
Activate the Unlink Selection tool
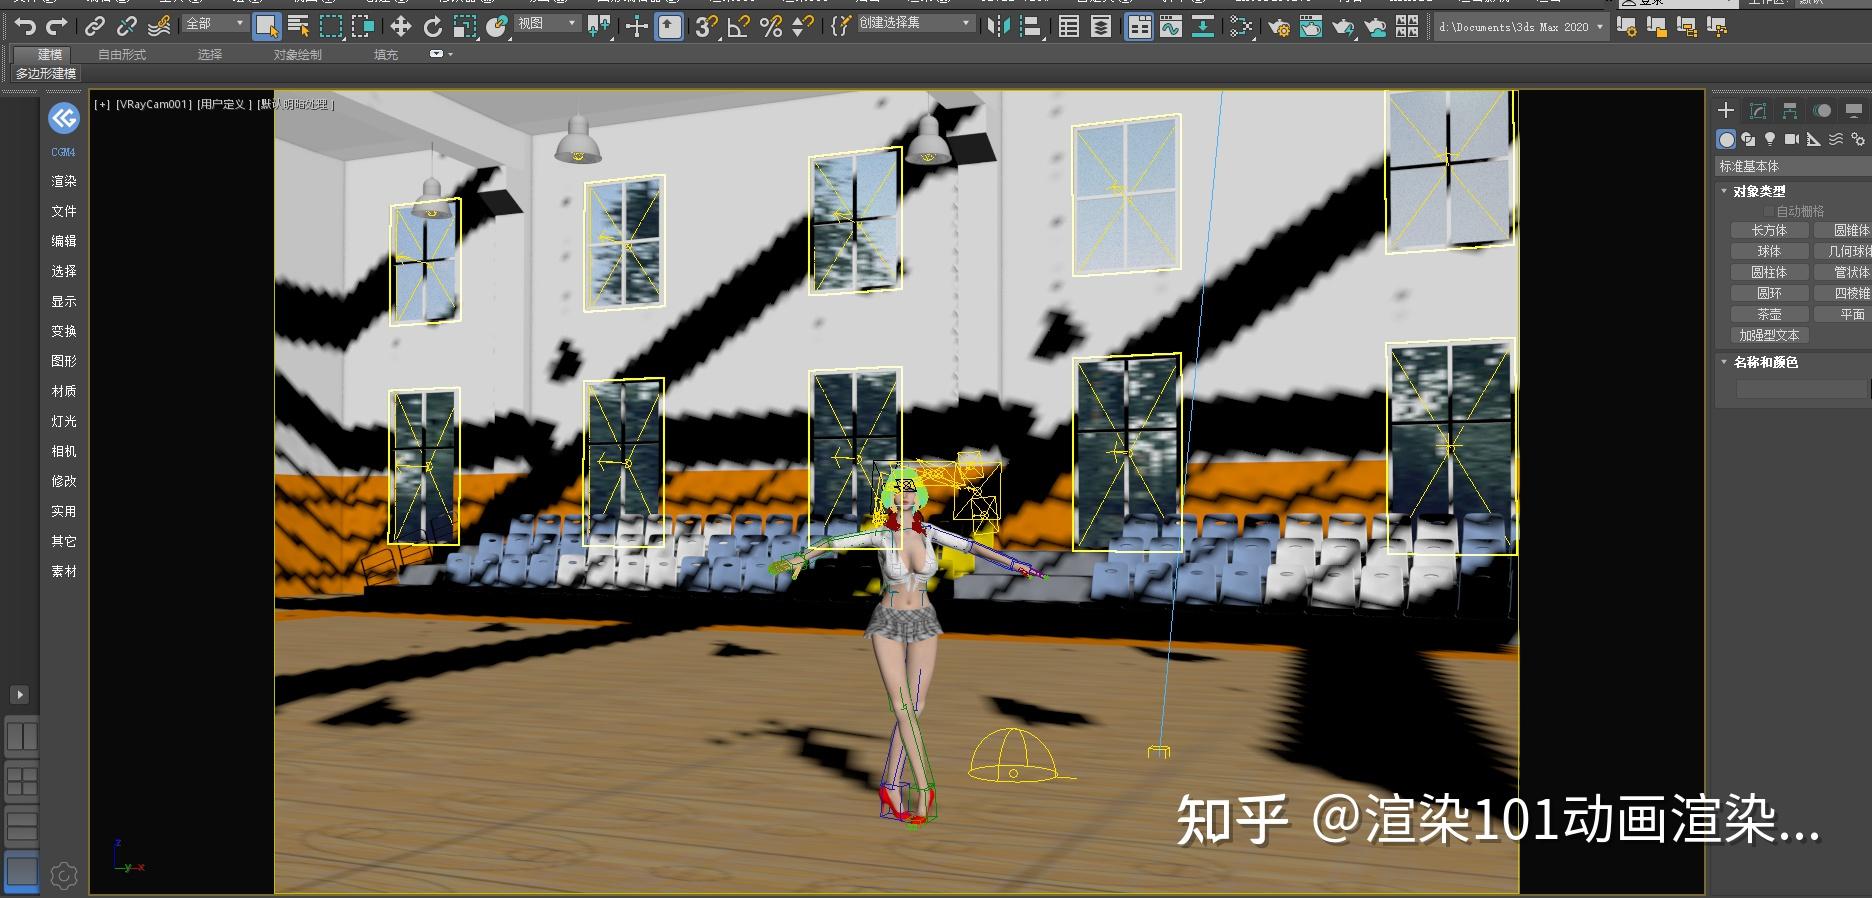click(127, 26)
